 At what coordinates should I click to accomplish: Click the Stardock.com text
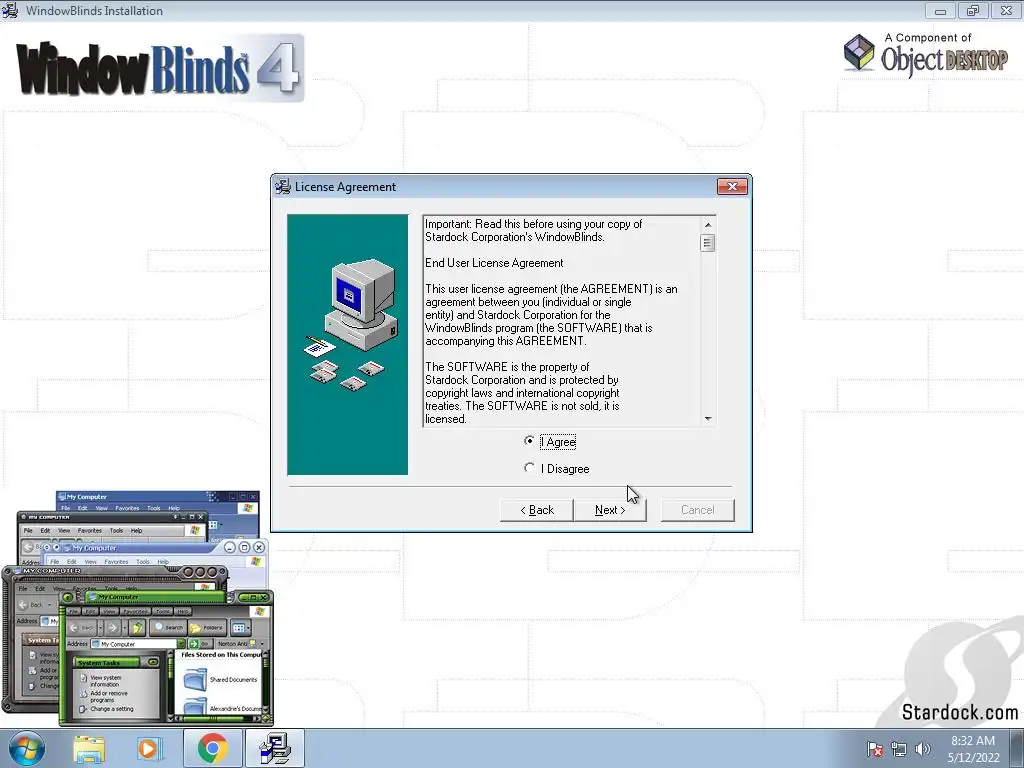click(x=959, y=712)
